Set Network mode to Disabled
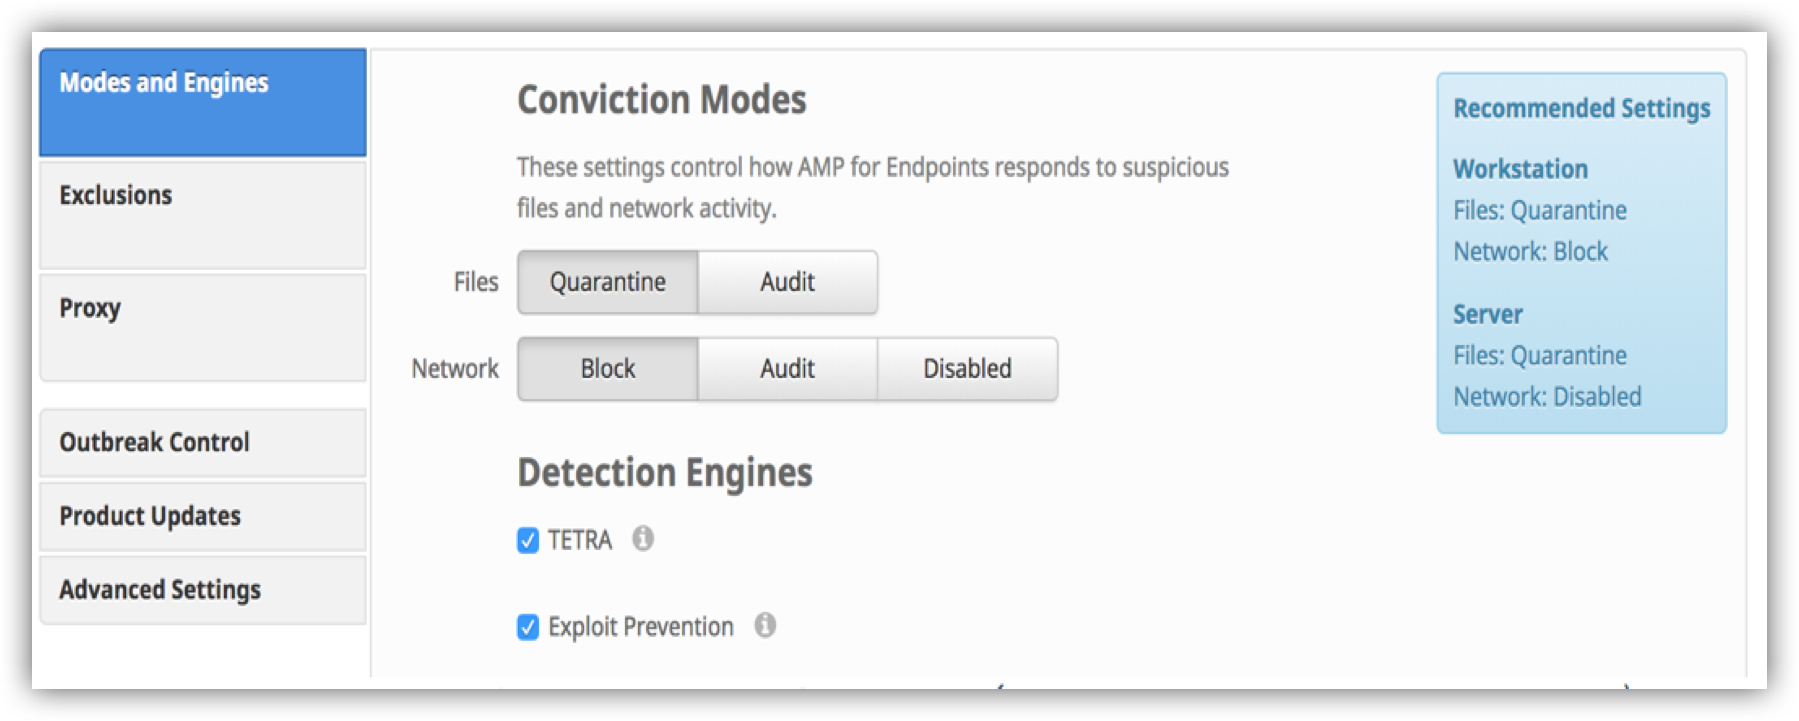 coord(967,369)
